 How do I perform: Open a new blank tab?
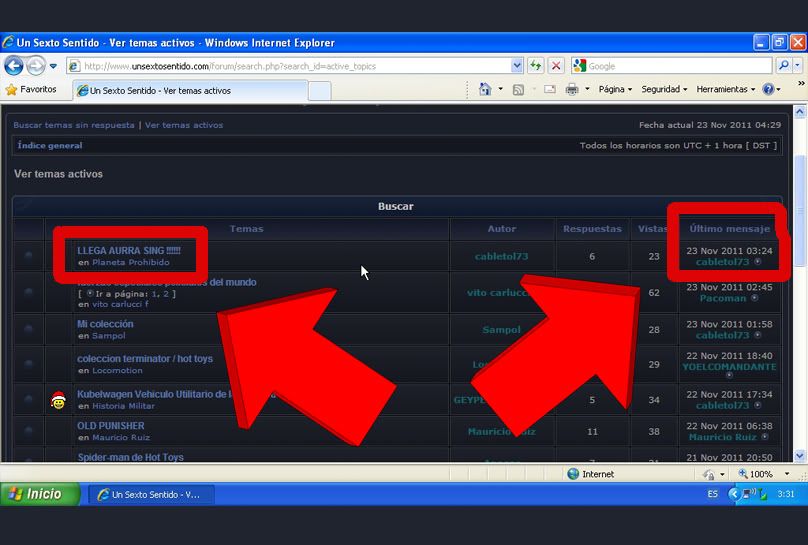pyautogui.click(x=319, y=91)
